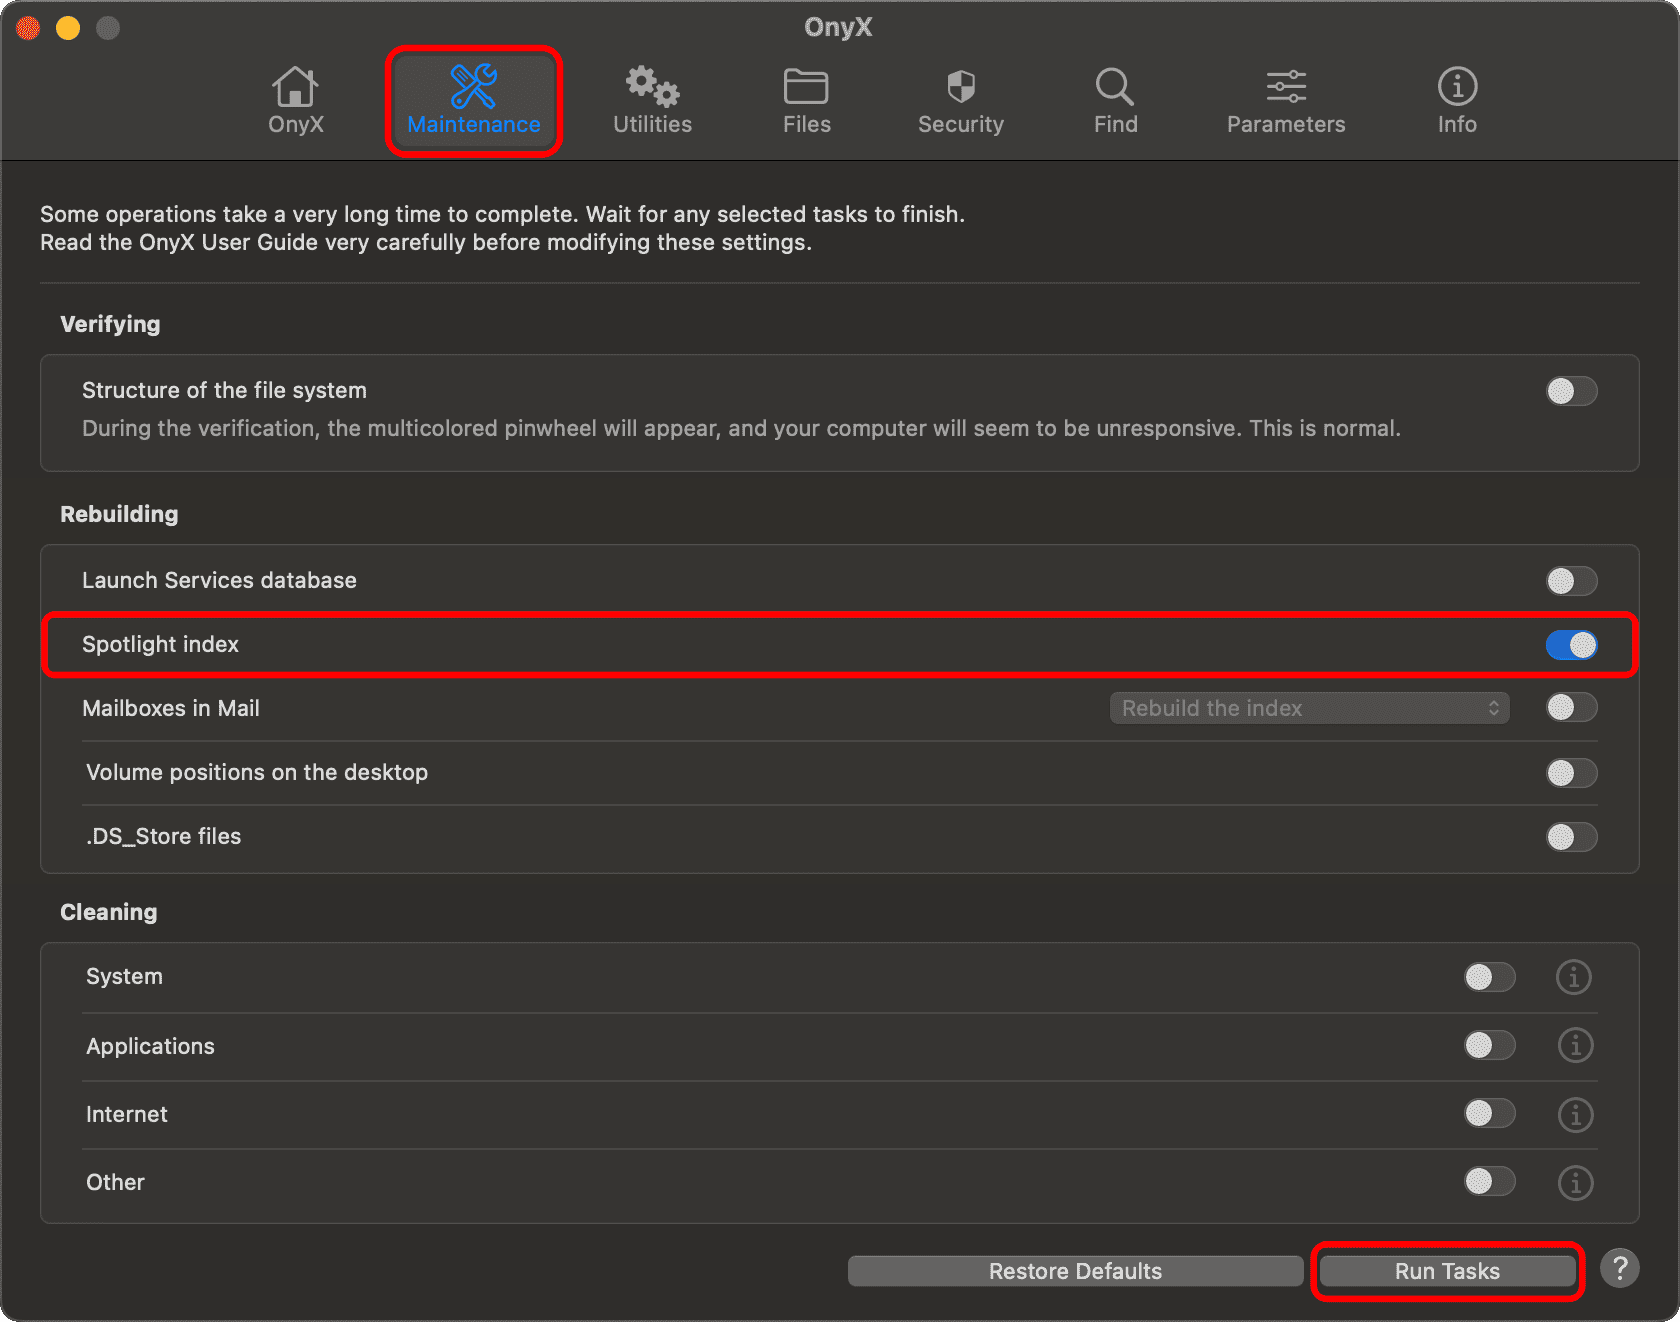The image size is (1680, 1322).
Task: Switch to the Info tab
Action: pyautogui.click(x=1457, y=100)
